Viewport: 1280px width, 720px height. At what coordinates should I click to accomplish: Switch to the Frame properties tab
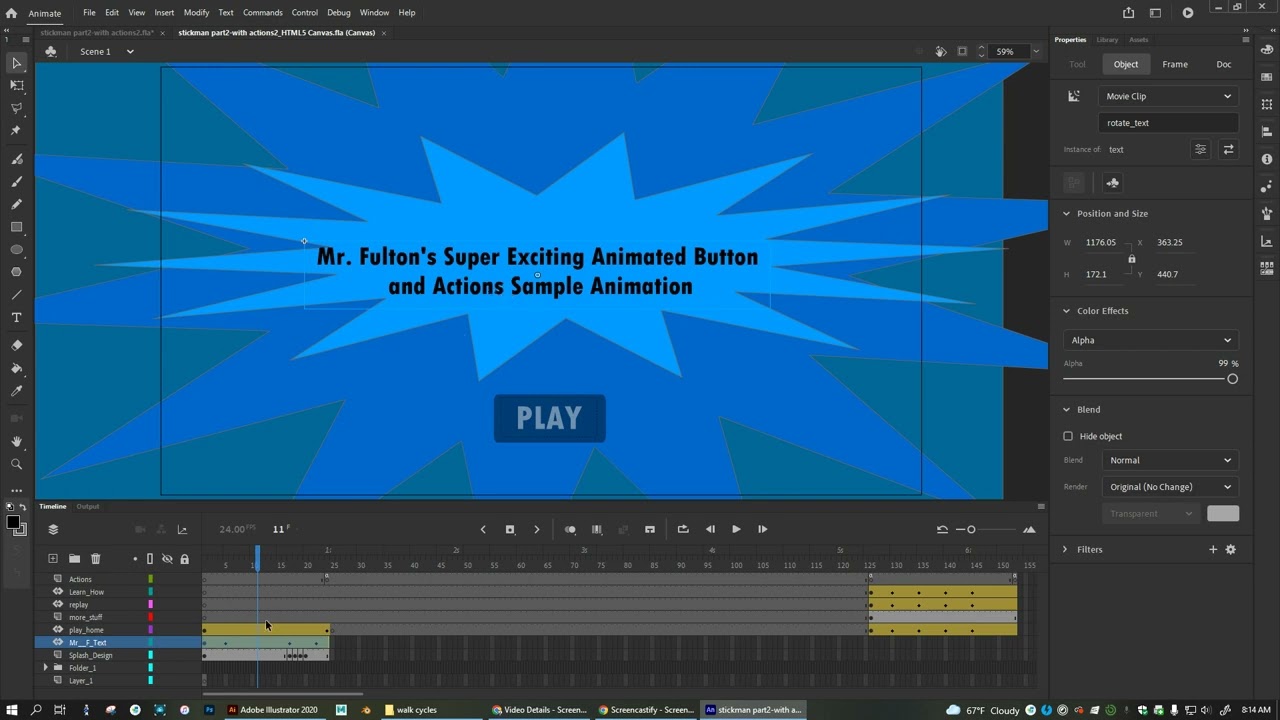[x=1175, y=64]
